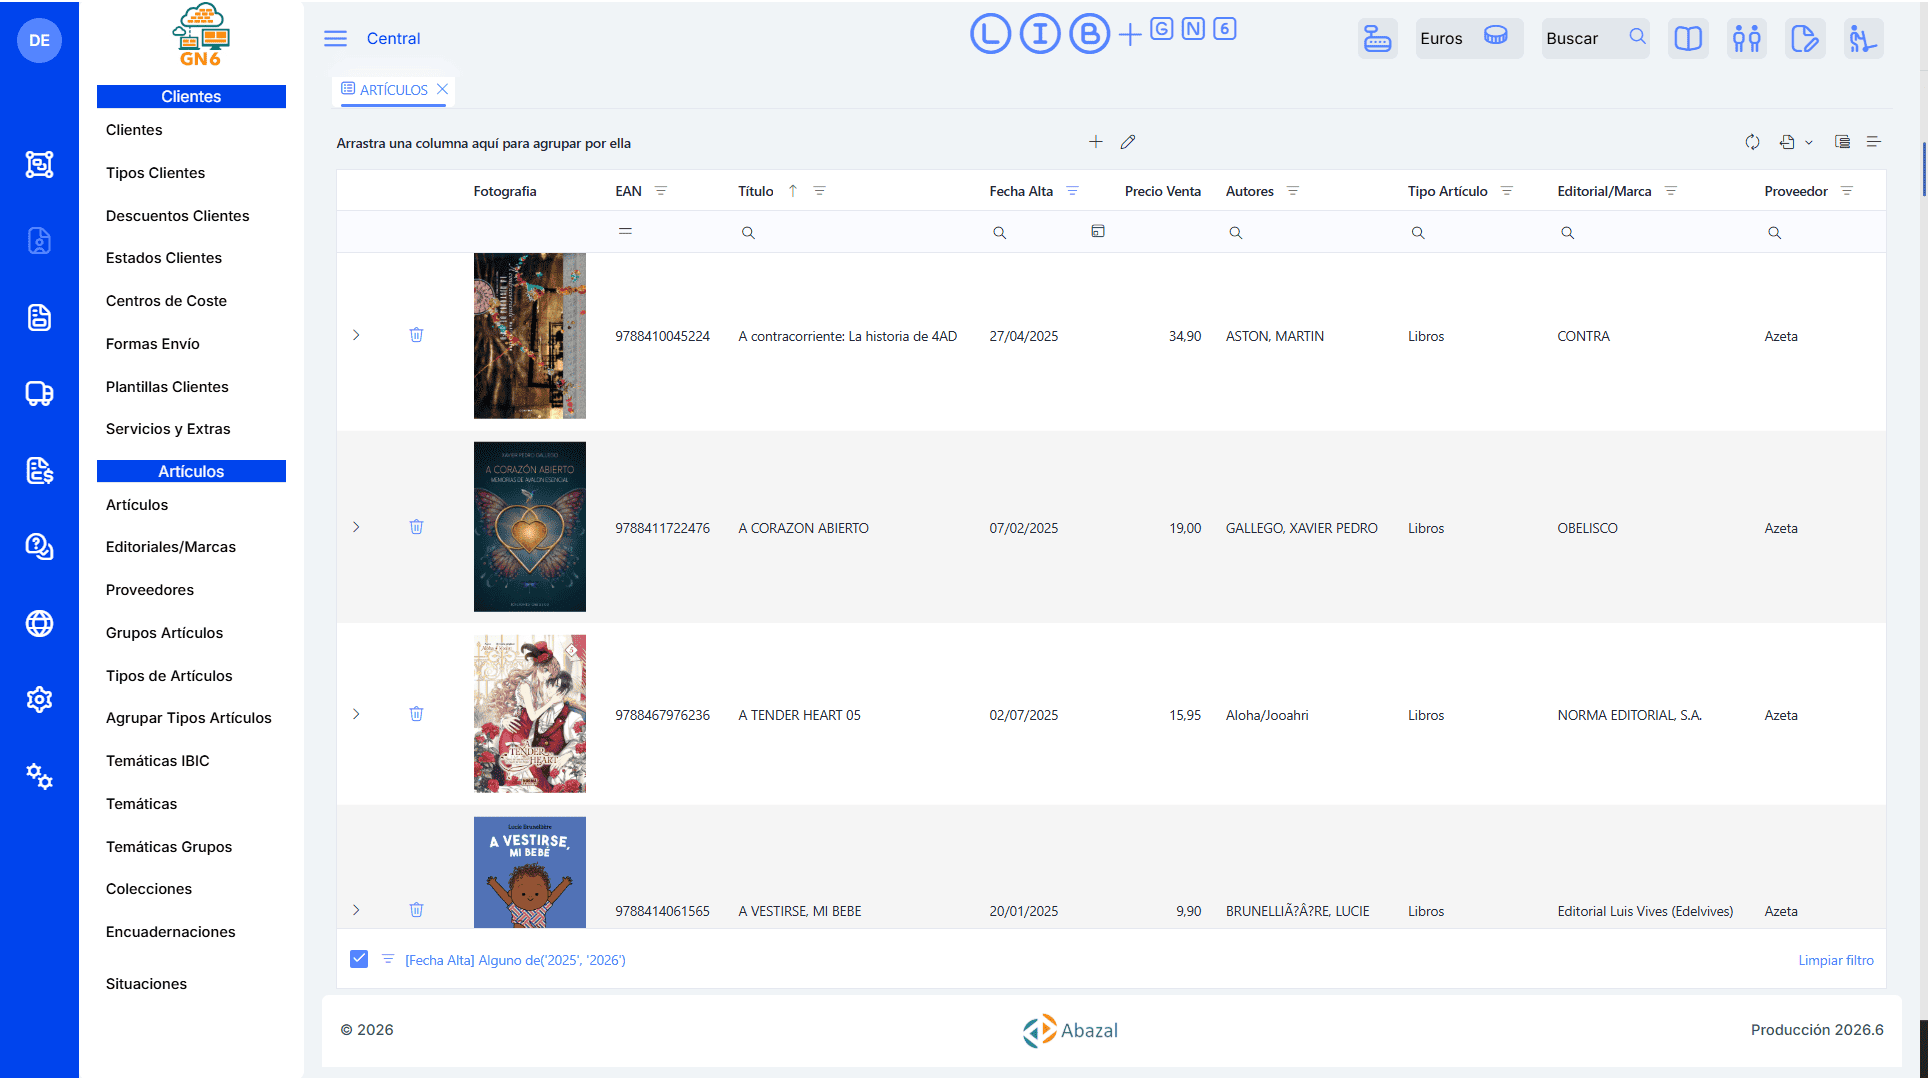
Task: Open the Fecha Alta header filter
Action: tap(1072, 191)
